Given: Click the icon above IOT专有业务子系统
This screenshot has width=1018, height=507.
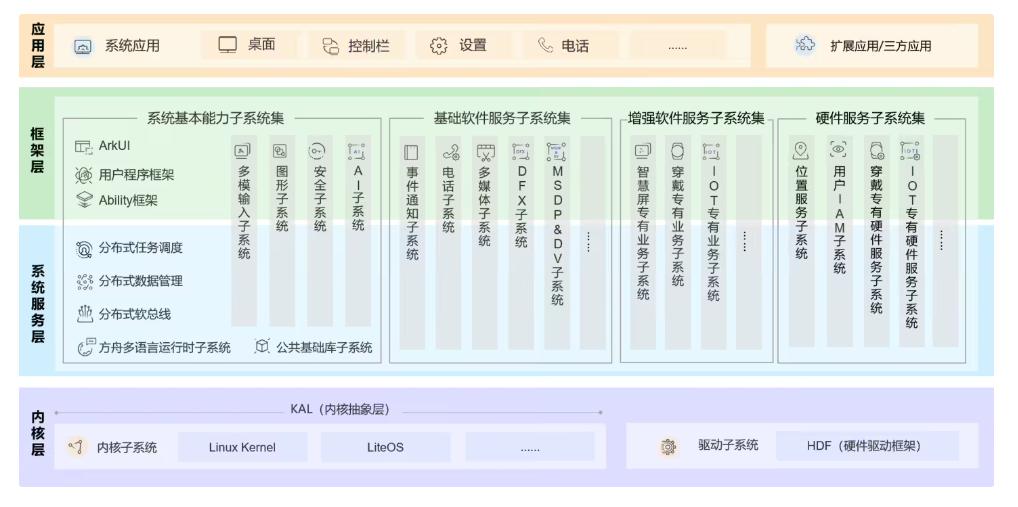Looking at the screenshot, I should coord(711,152).
